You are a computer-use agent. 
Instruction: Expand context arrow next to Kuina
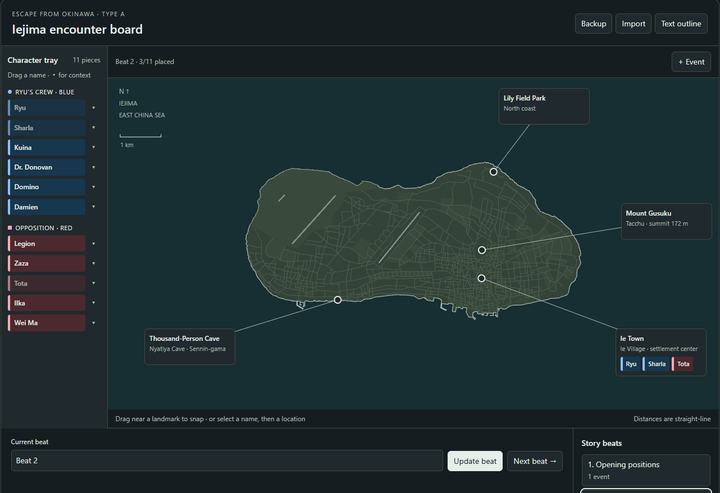94,147
